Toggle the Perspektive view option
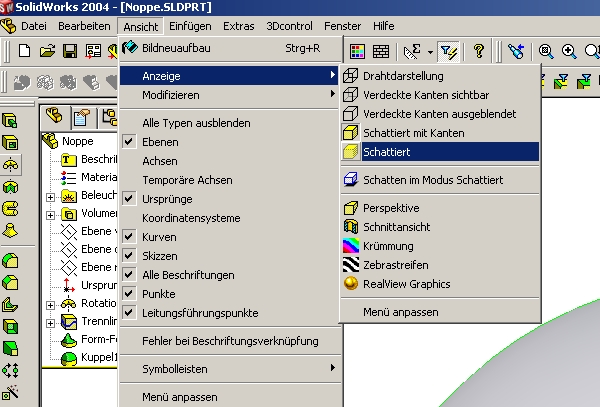The width and height of the screenshot is (600, 407). (440, 208)
